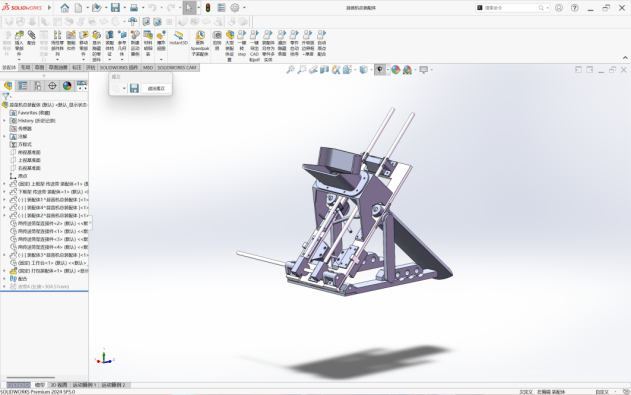
Task: Open the View Settings monitor icon
Action: (424, 70)
